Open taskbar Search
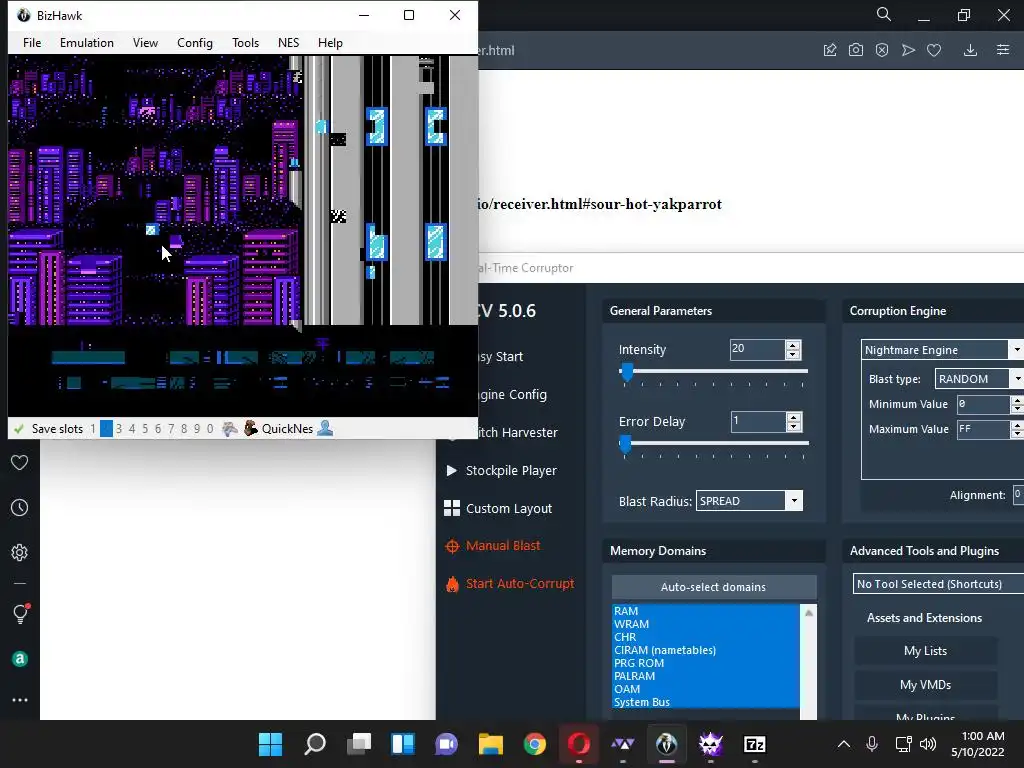 (315, 744)
